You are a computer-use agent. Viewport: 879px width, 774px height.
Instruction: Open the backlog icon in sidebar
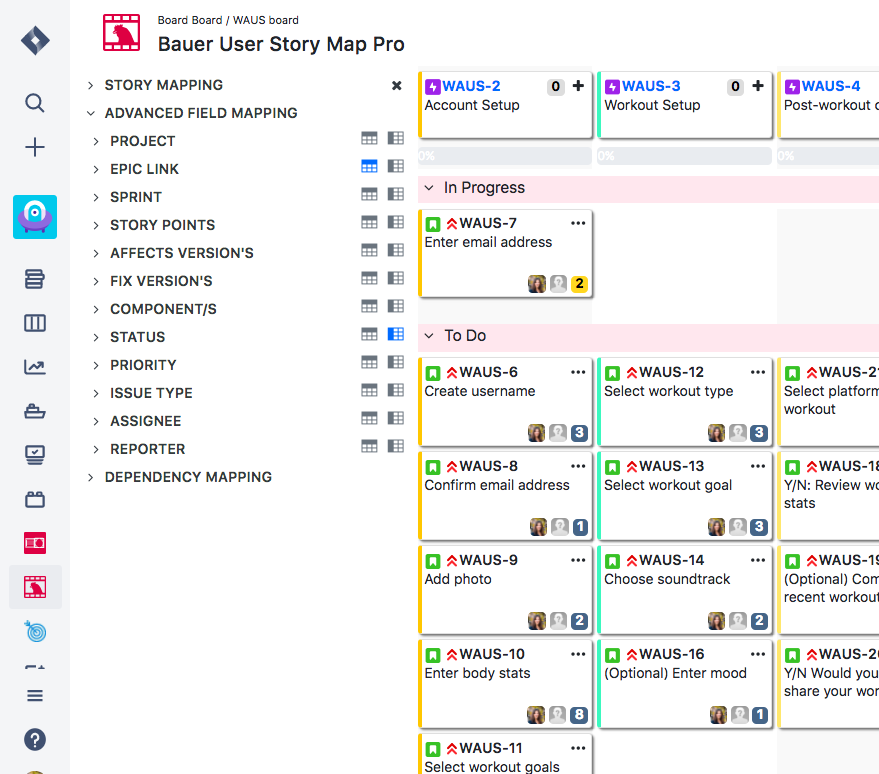click(x=35, y=279)
